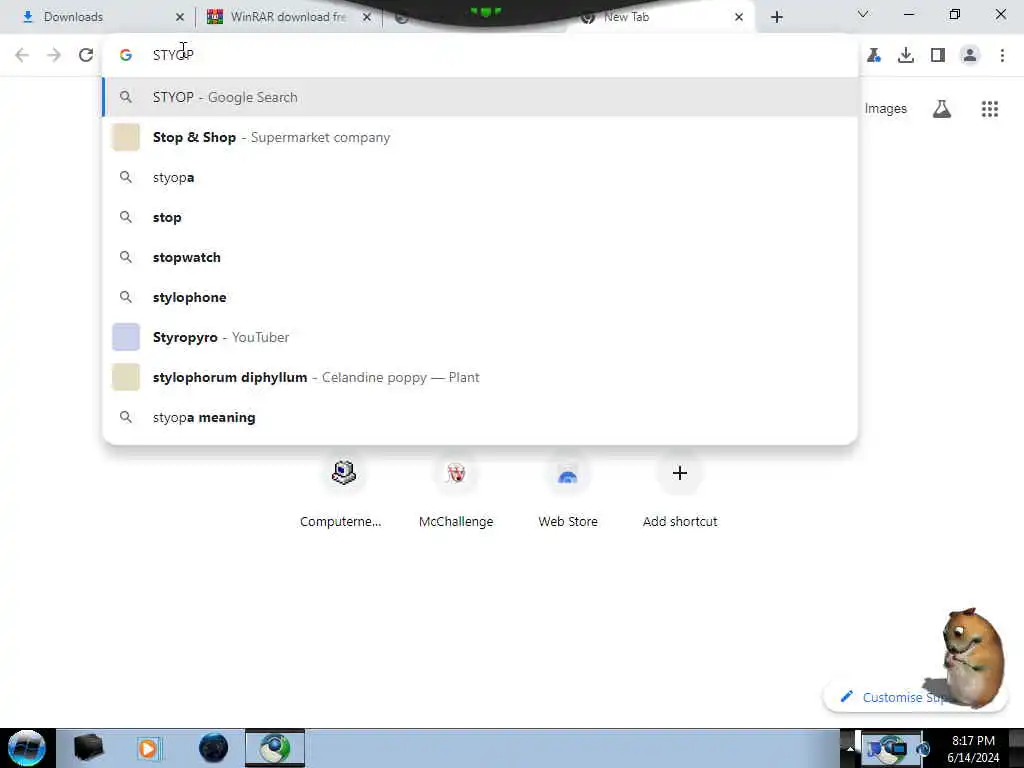Open the Chrome three-dot menu
1024x768 pixels.
(1002, 55)
